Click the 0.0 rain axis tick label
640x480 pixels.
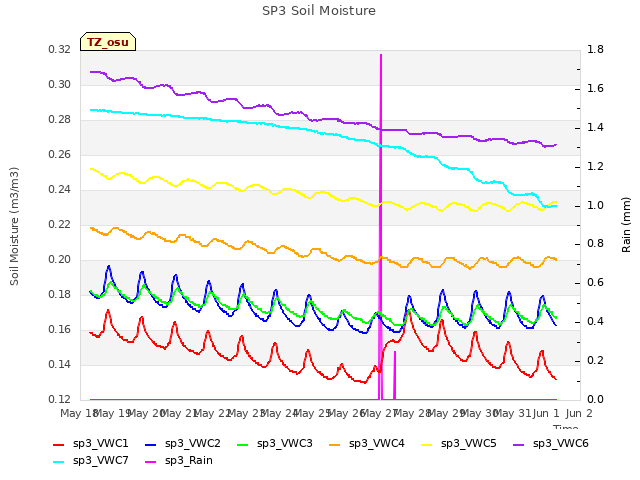point(595,400)
